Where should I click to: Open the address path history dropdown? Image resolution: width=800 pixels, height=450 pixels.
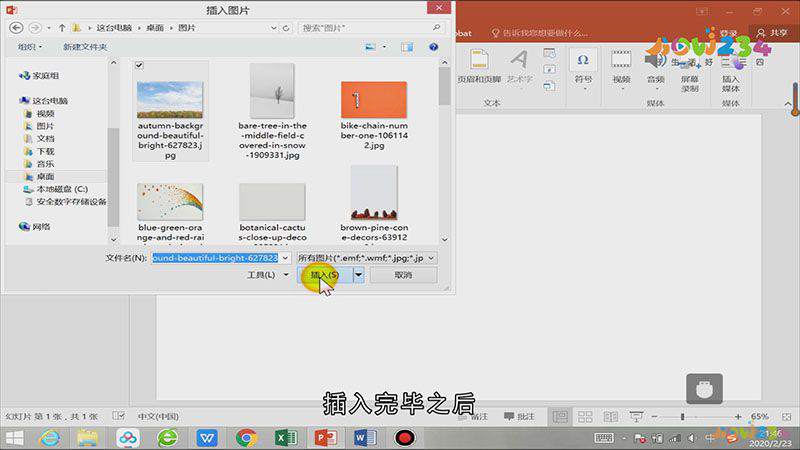(x=274, y=28)
